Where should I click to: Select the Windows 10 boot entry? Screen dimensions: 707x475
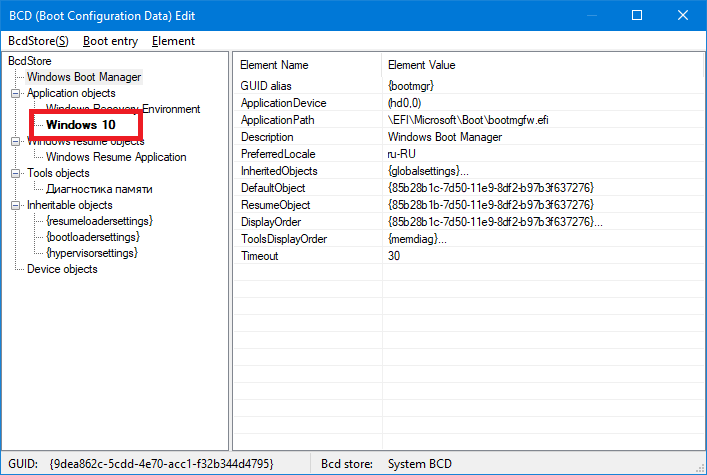coord(81,125)
